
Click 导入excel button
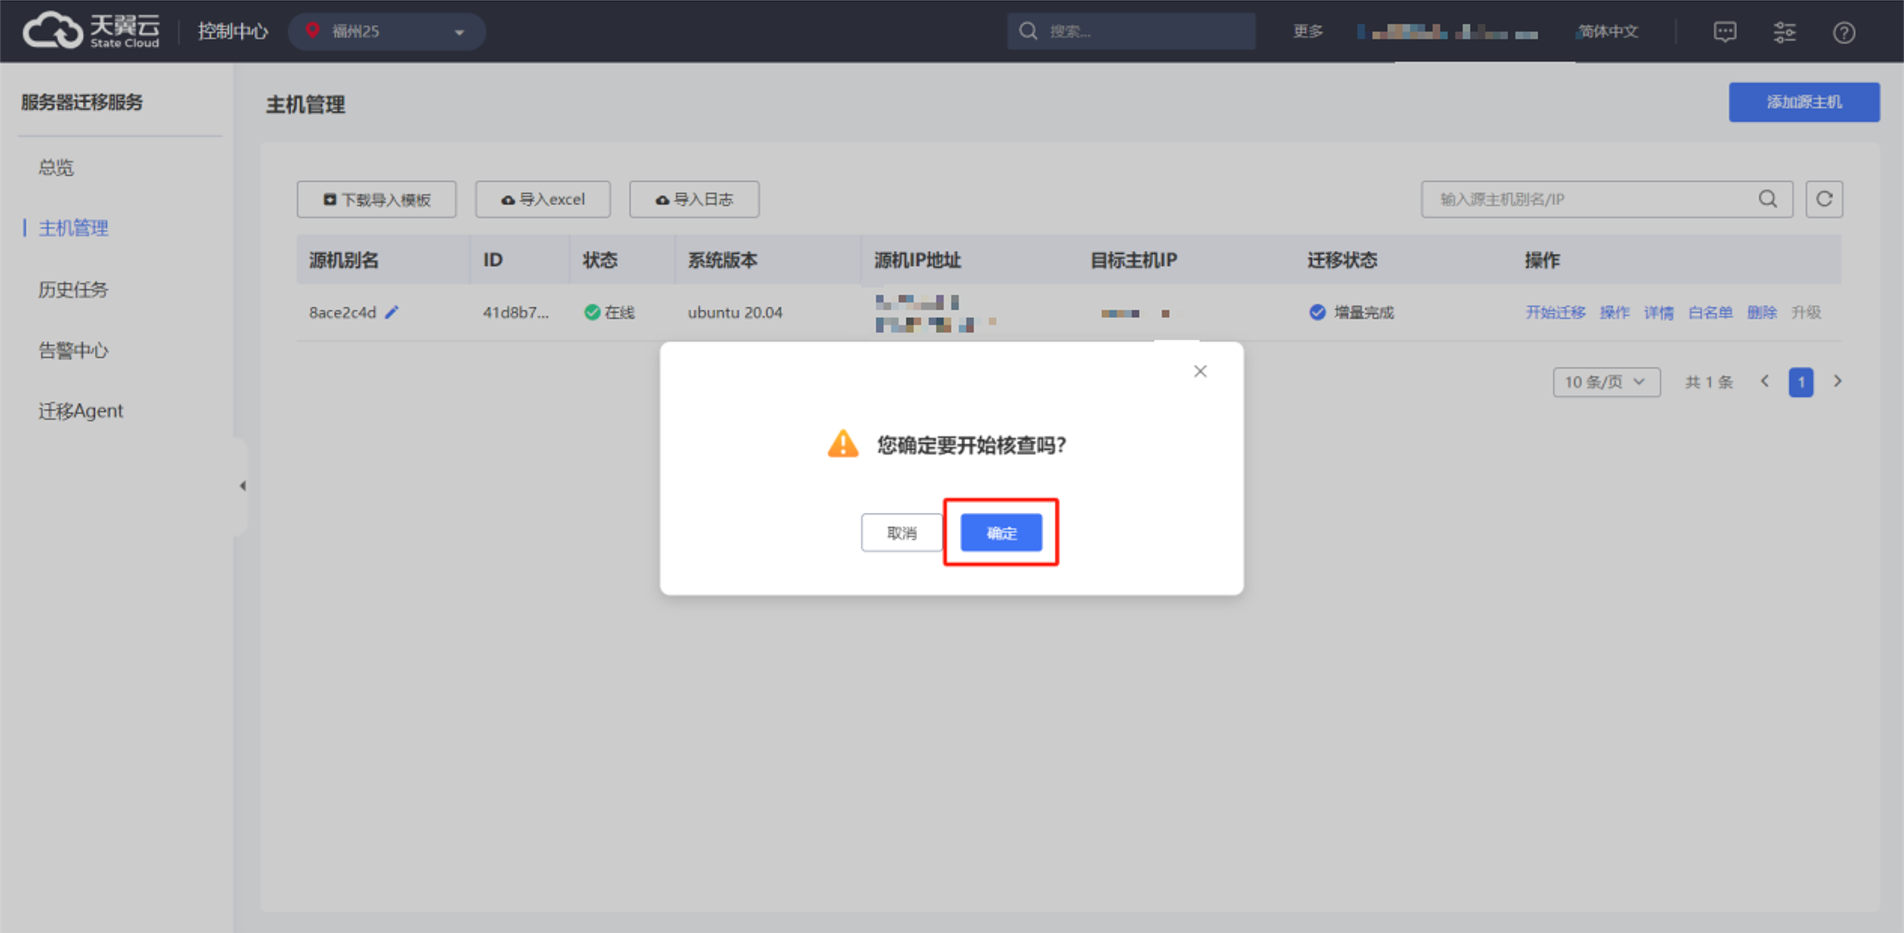tap(543, 199)
